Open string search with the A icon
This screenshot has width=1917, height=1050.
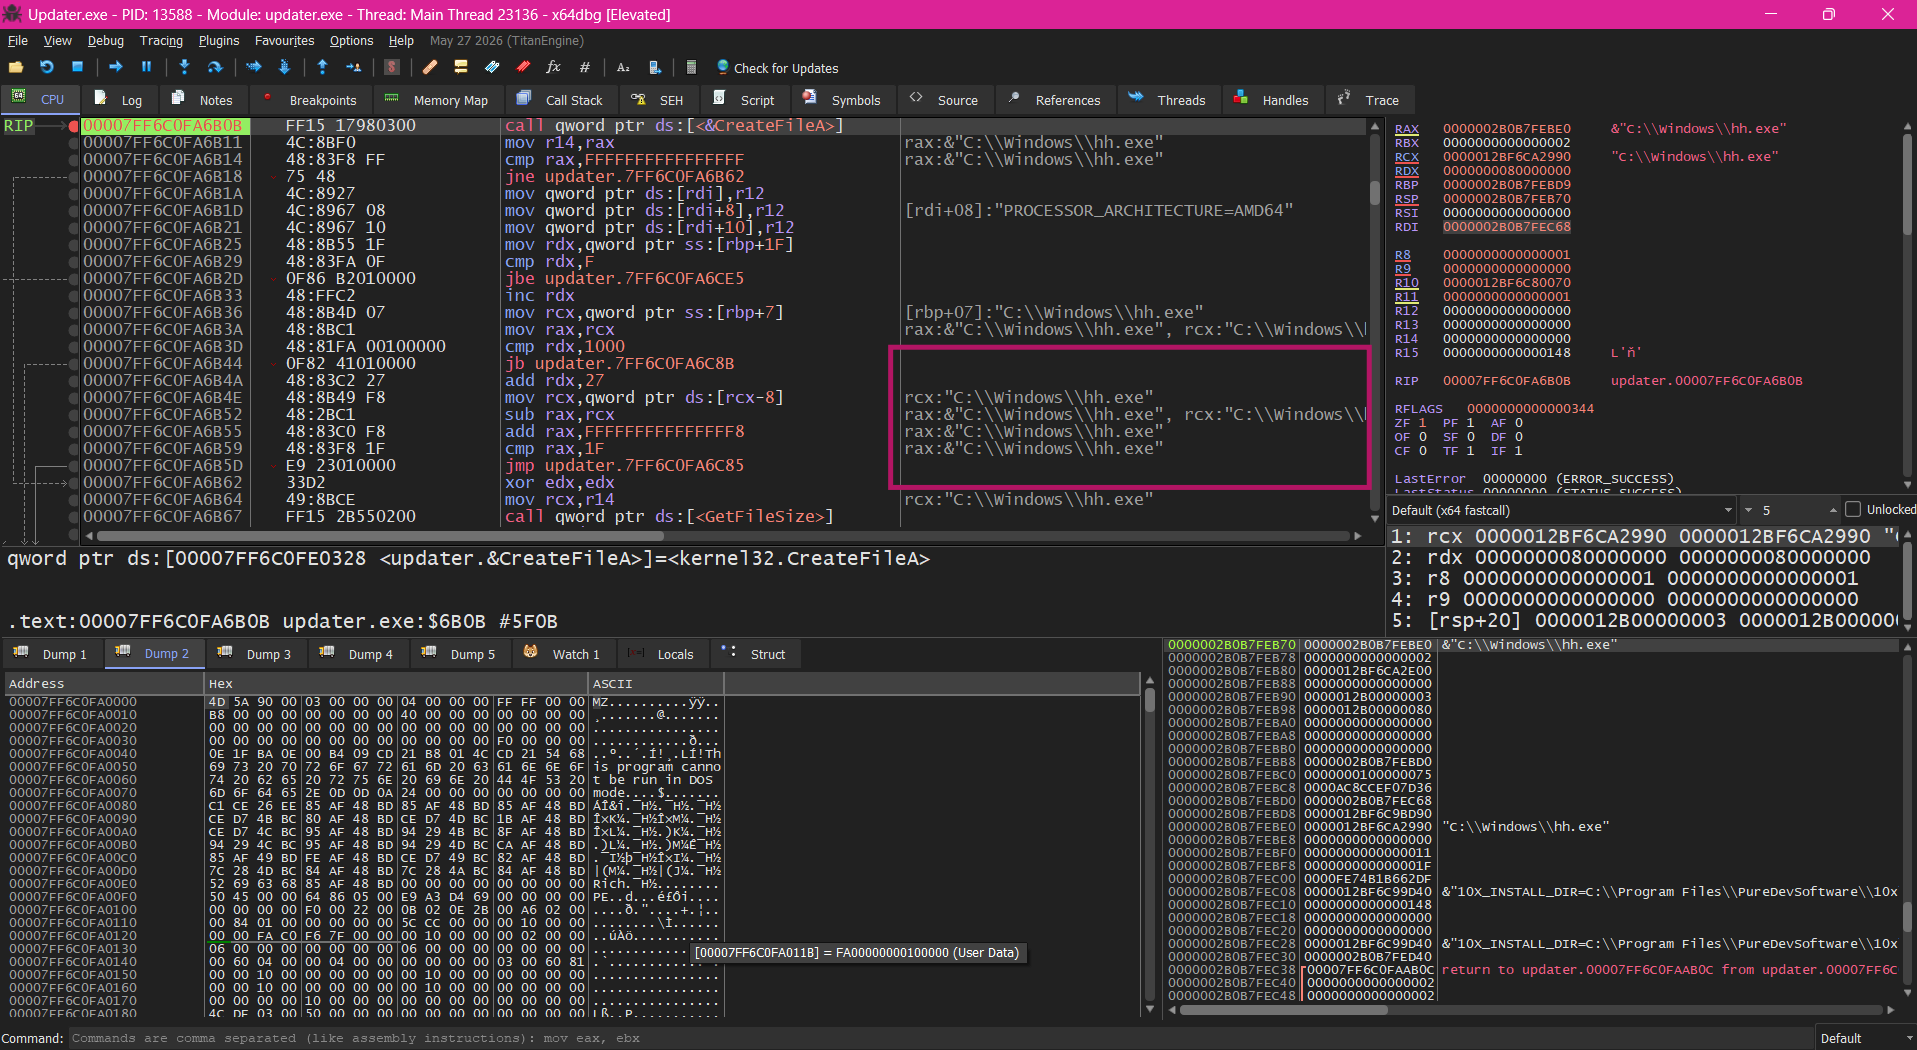point(623,67)
